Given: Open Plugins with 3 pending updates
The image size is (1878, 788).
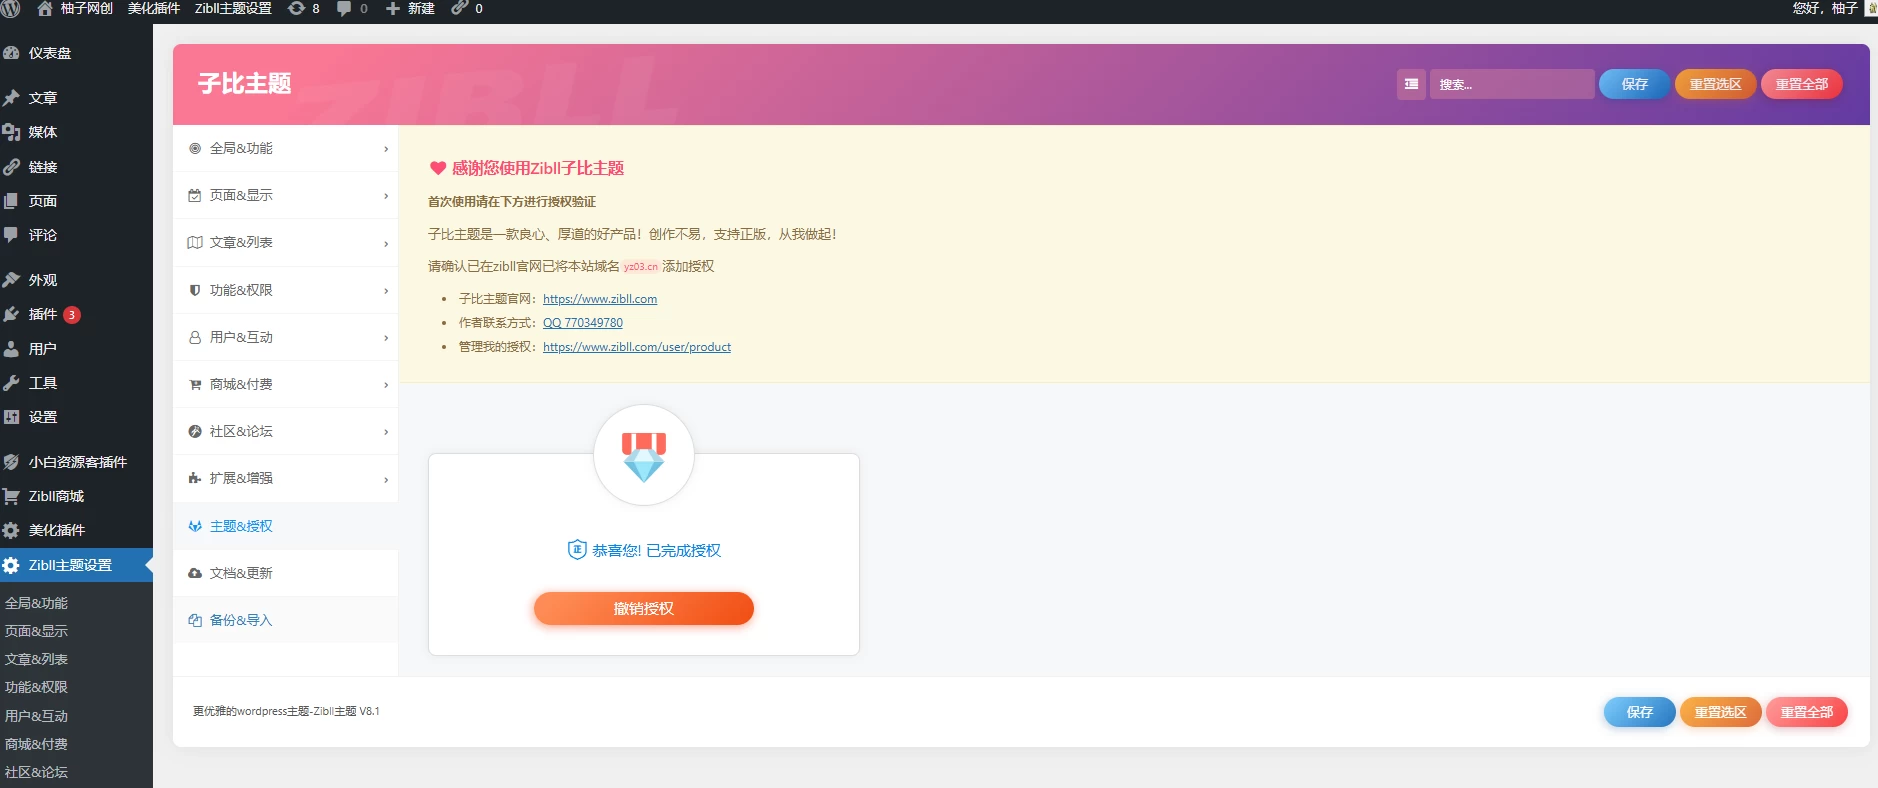Looking at the screenshot, I should pos(42,314).
